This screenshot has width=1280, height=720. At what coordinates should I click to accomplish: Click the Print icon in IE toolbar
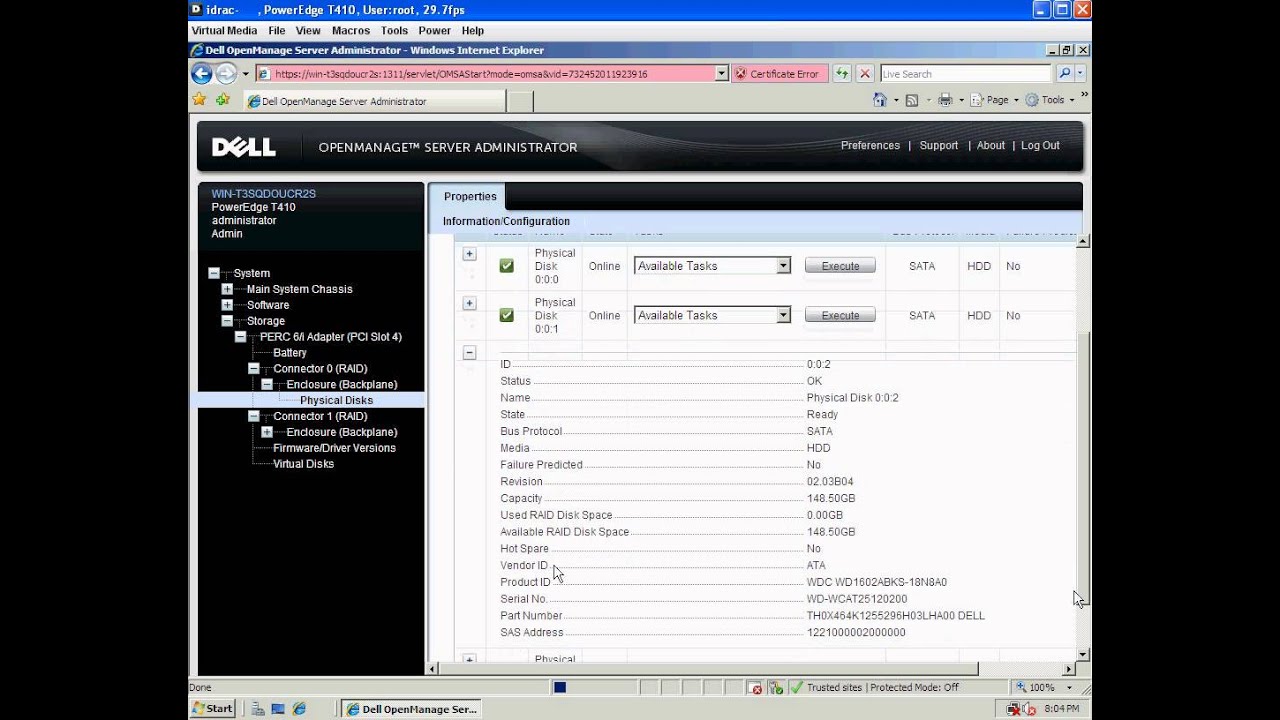[x=945, y=100]
